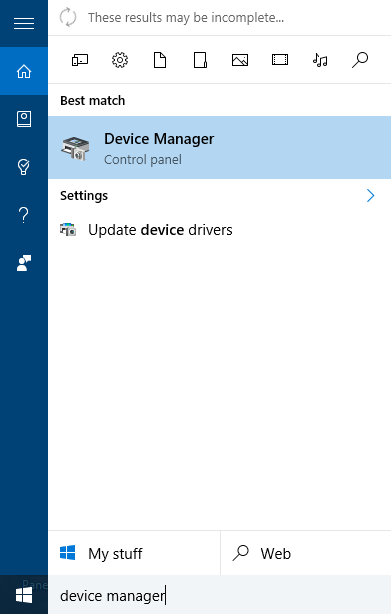Open Update device drivers setting
Screen dimensions: 391x614
220,230
